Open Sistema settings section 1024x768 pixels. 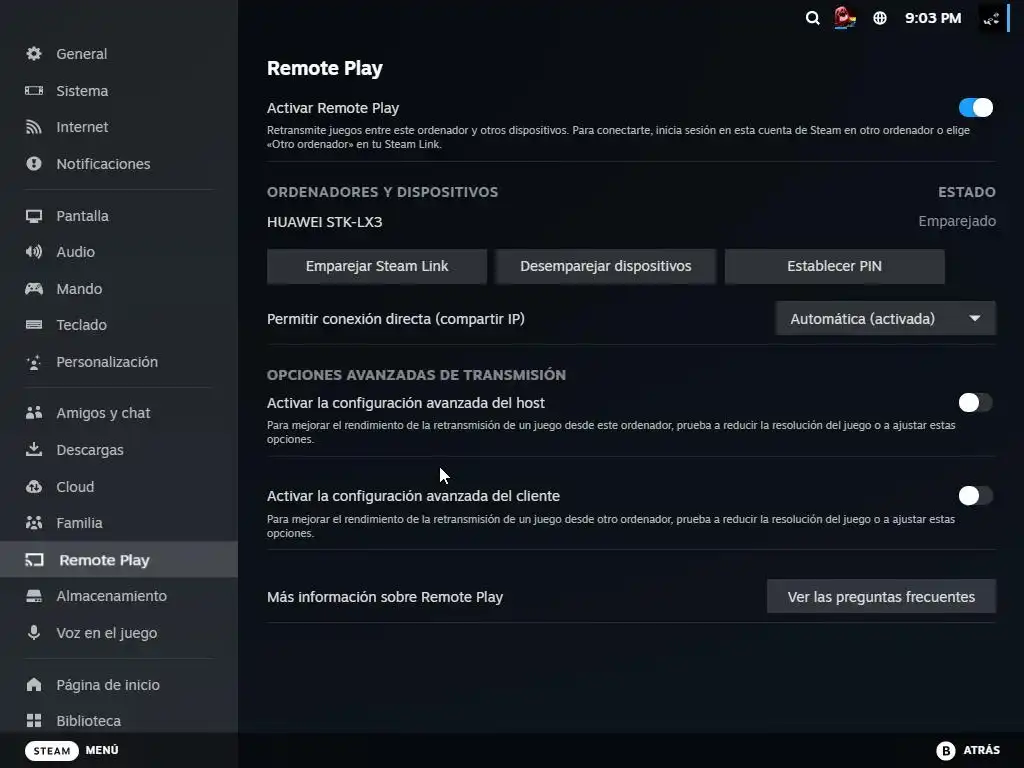(x=119, y=91)
